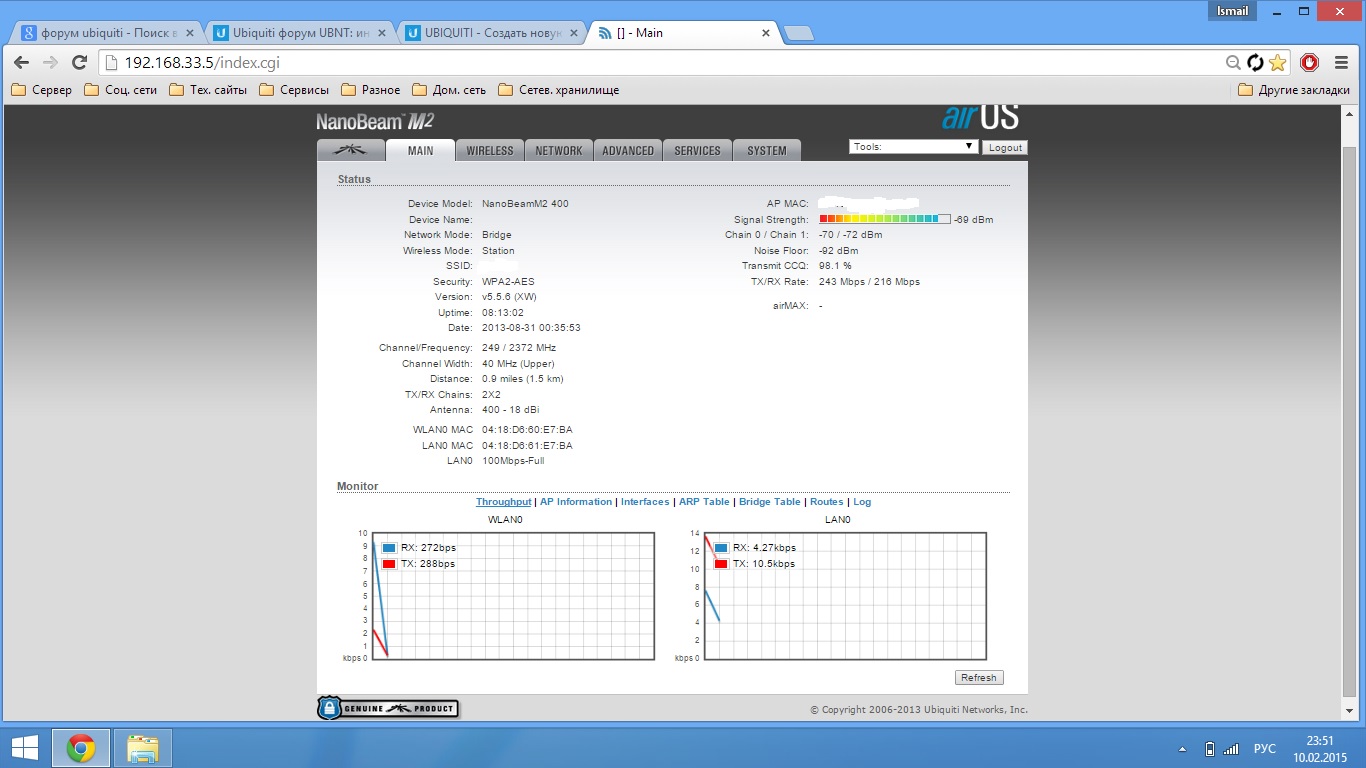
Task: Open a new browser tab
Action: tap(798, 33)
